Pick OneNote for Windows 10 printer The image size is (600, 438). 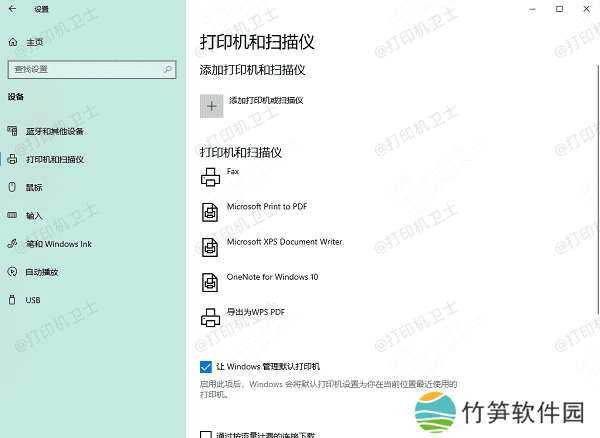(x=272, y=277)
